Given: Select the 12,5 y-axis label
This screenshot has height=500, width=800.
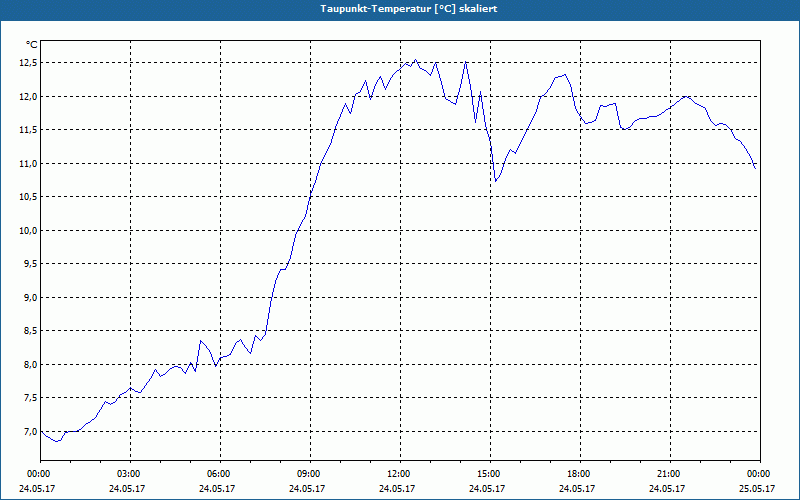Looking at the screenshot, I should tap(29, 63).
